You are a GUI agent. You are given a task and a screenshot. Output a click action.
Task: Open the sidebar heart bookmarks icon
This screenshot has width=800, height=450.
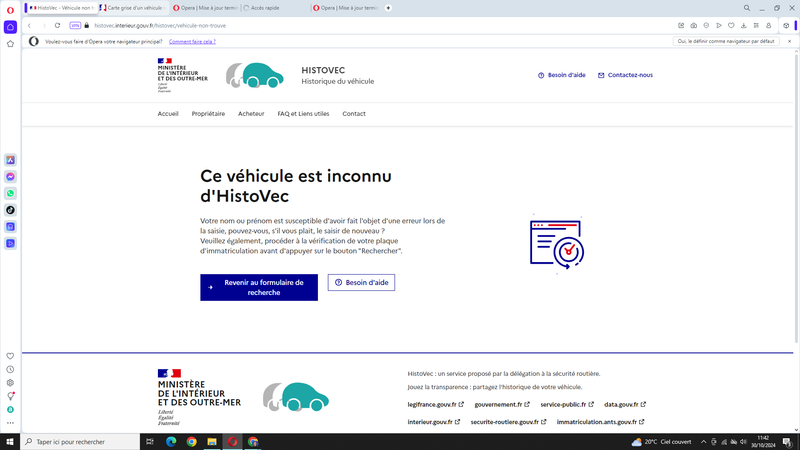[x=10, y=356]
